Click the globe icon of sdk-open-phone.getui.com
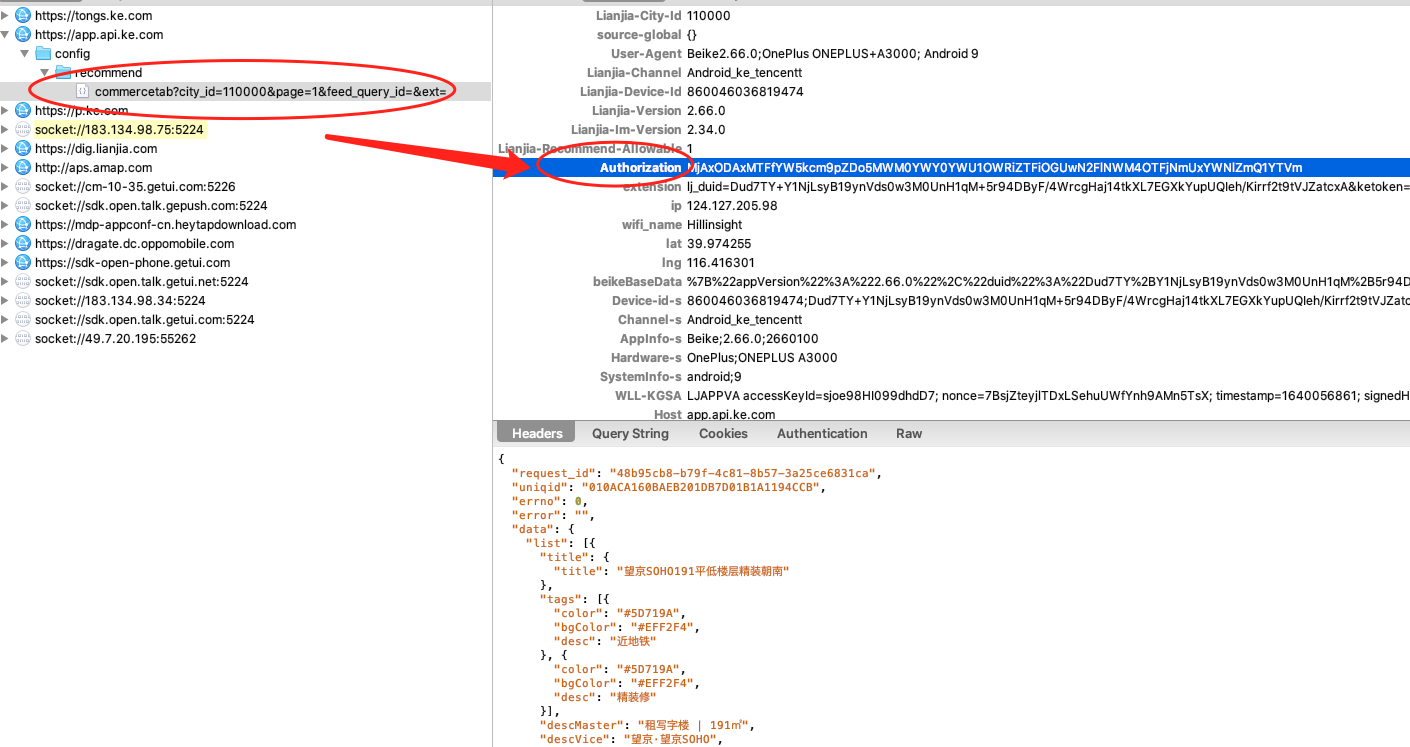1410x747 pixels. (23, 262)
